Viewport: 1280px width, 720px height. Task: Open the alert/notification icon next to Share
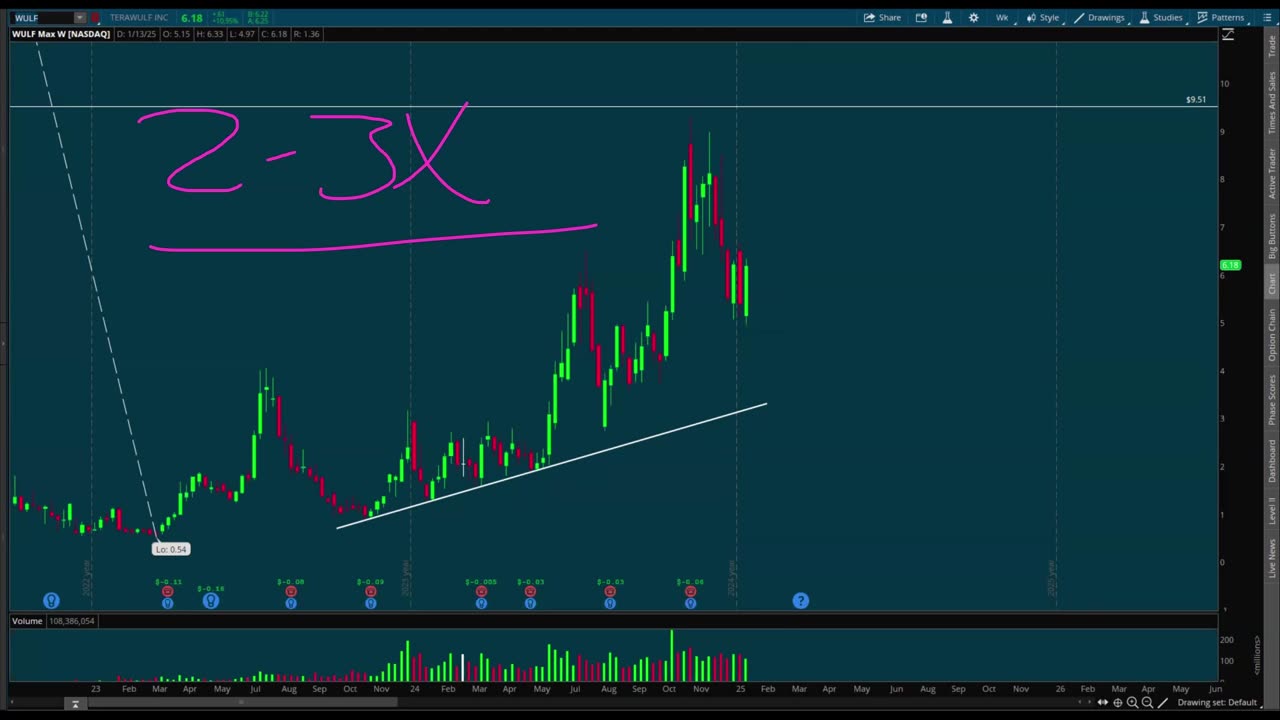point(921,17)
